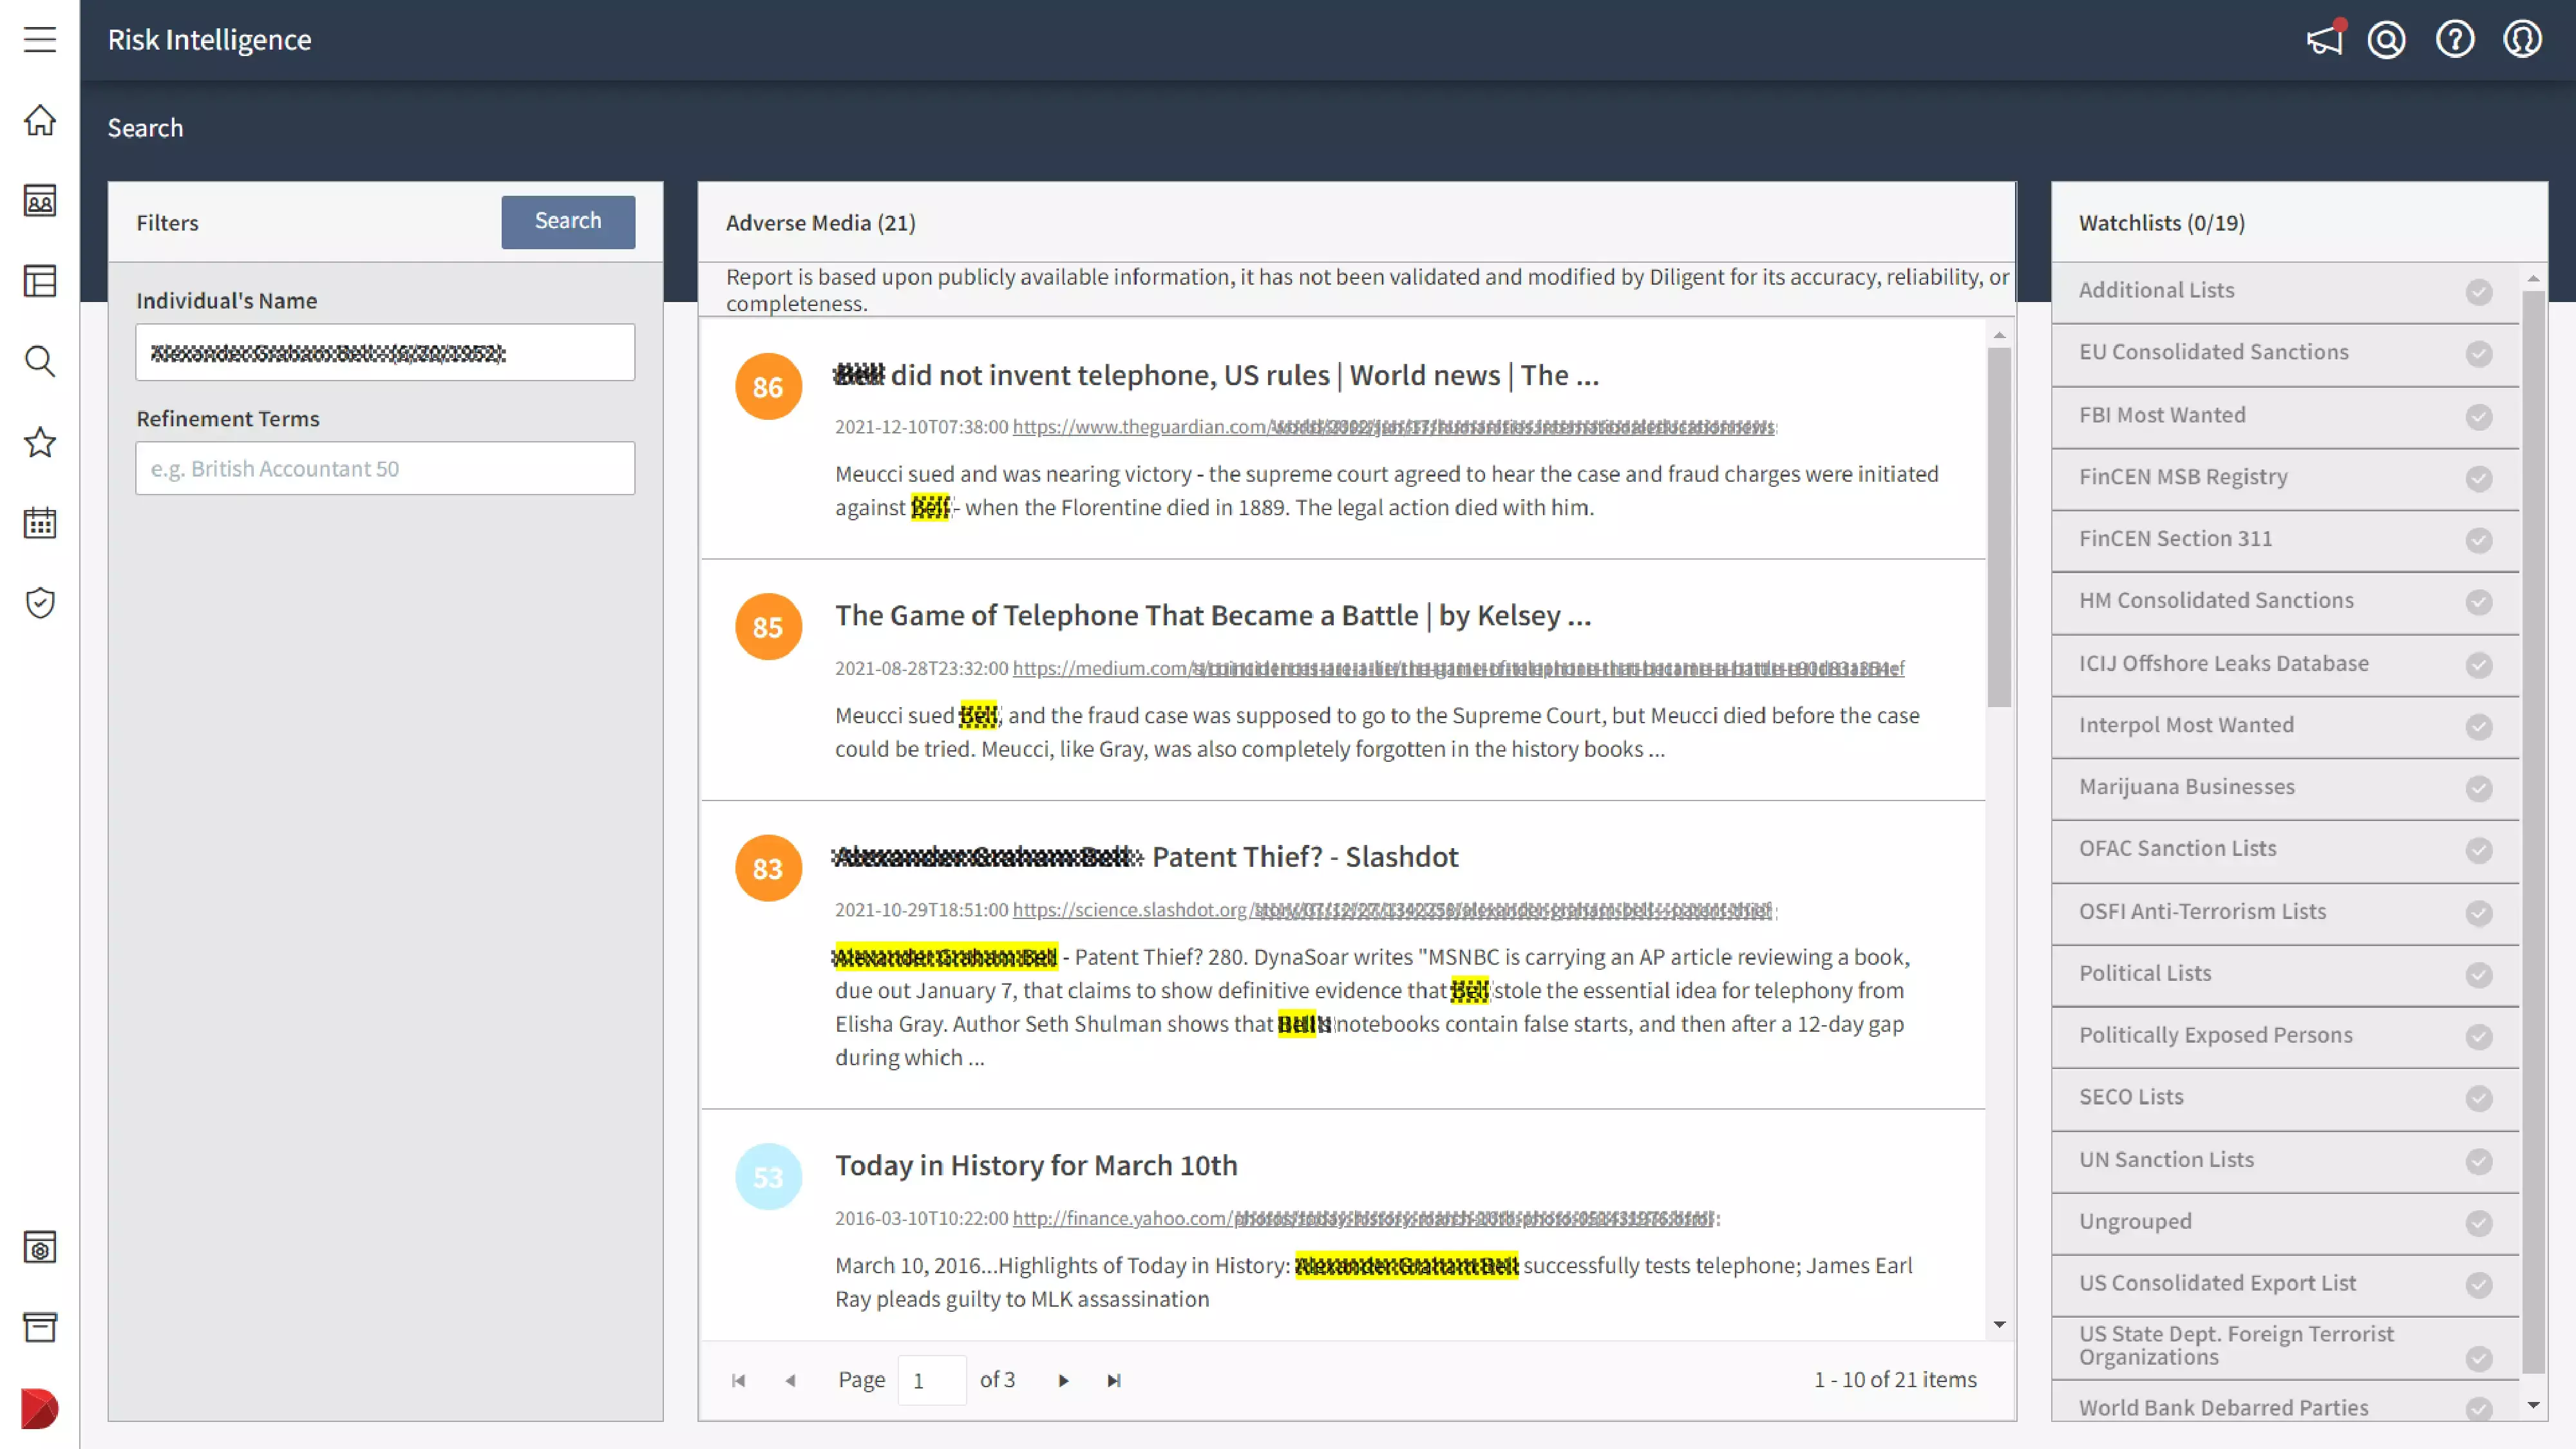Click the 86 risk score badge
The height and width of the screenshot is (1449, 2576).
tap(768, 387)
